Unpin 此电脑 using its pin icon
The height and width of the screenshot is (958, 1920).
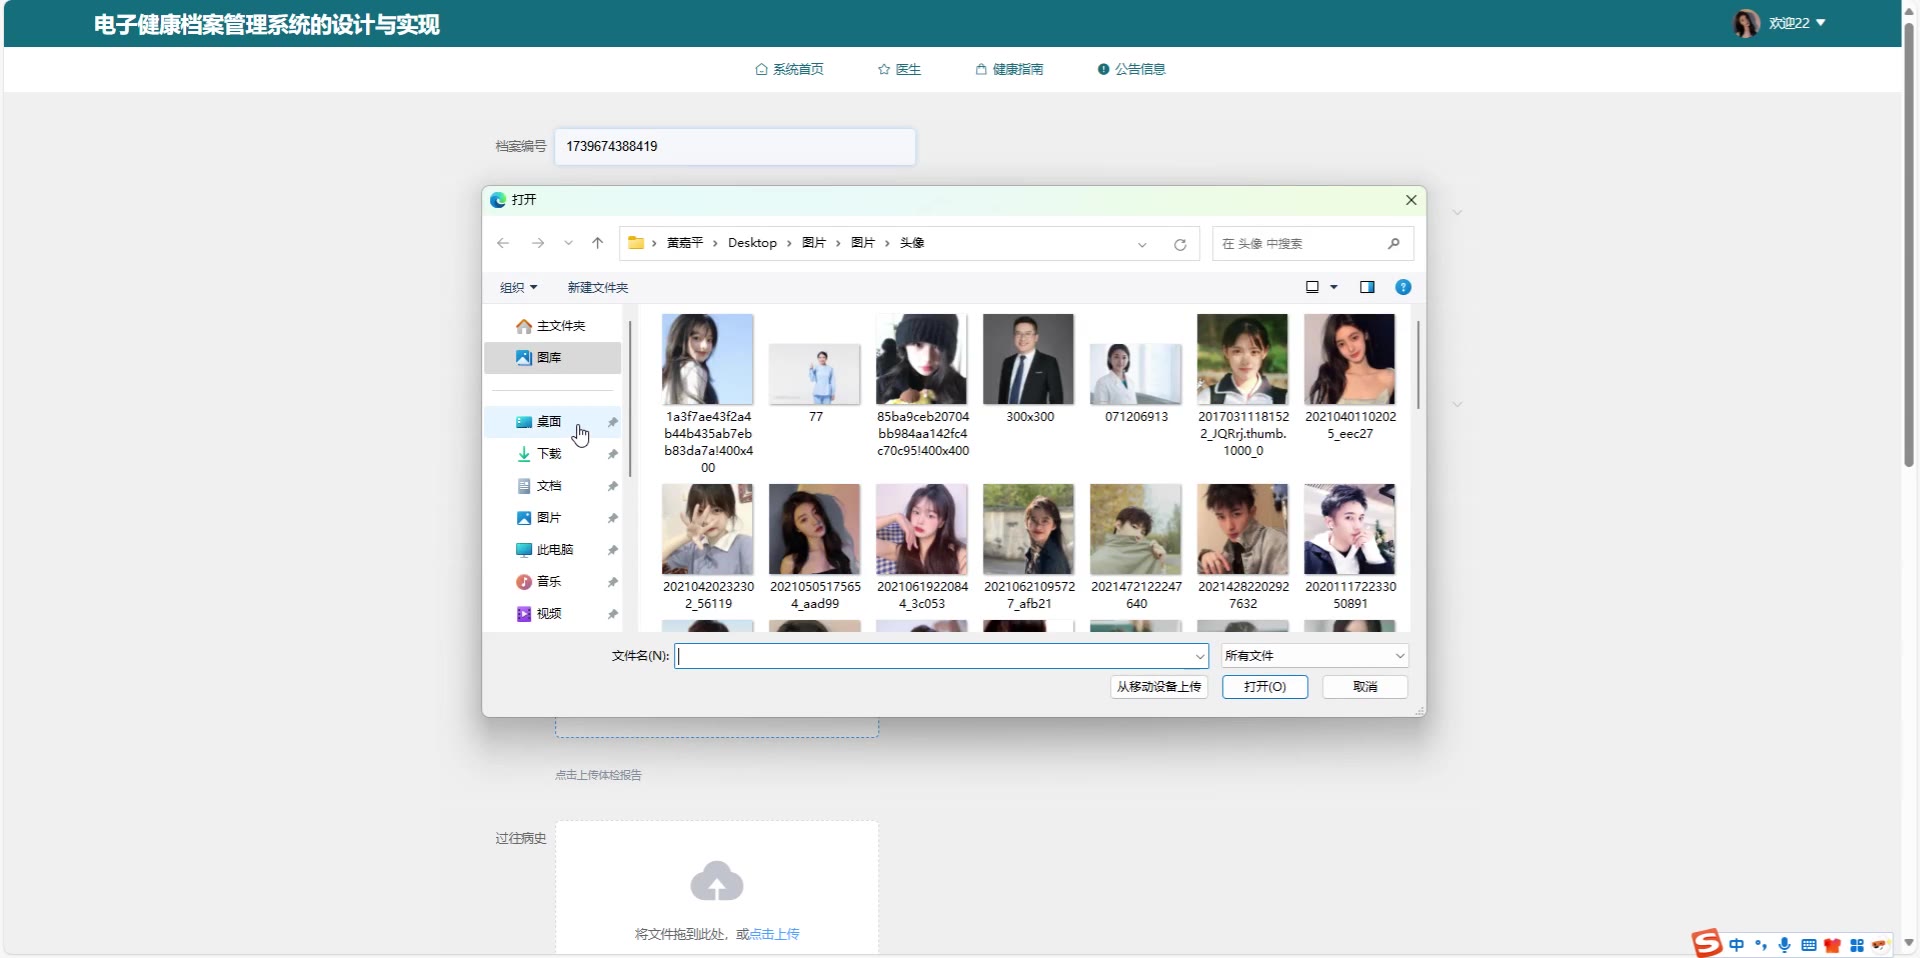click(612, 550)
